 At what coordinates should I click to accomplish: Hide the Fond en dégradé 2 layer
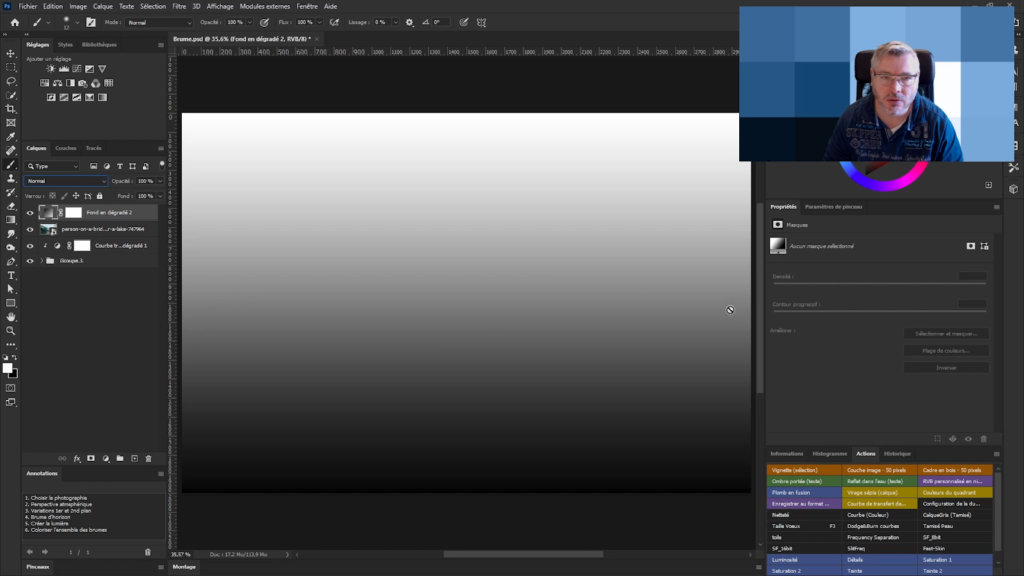pos(30,212)
